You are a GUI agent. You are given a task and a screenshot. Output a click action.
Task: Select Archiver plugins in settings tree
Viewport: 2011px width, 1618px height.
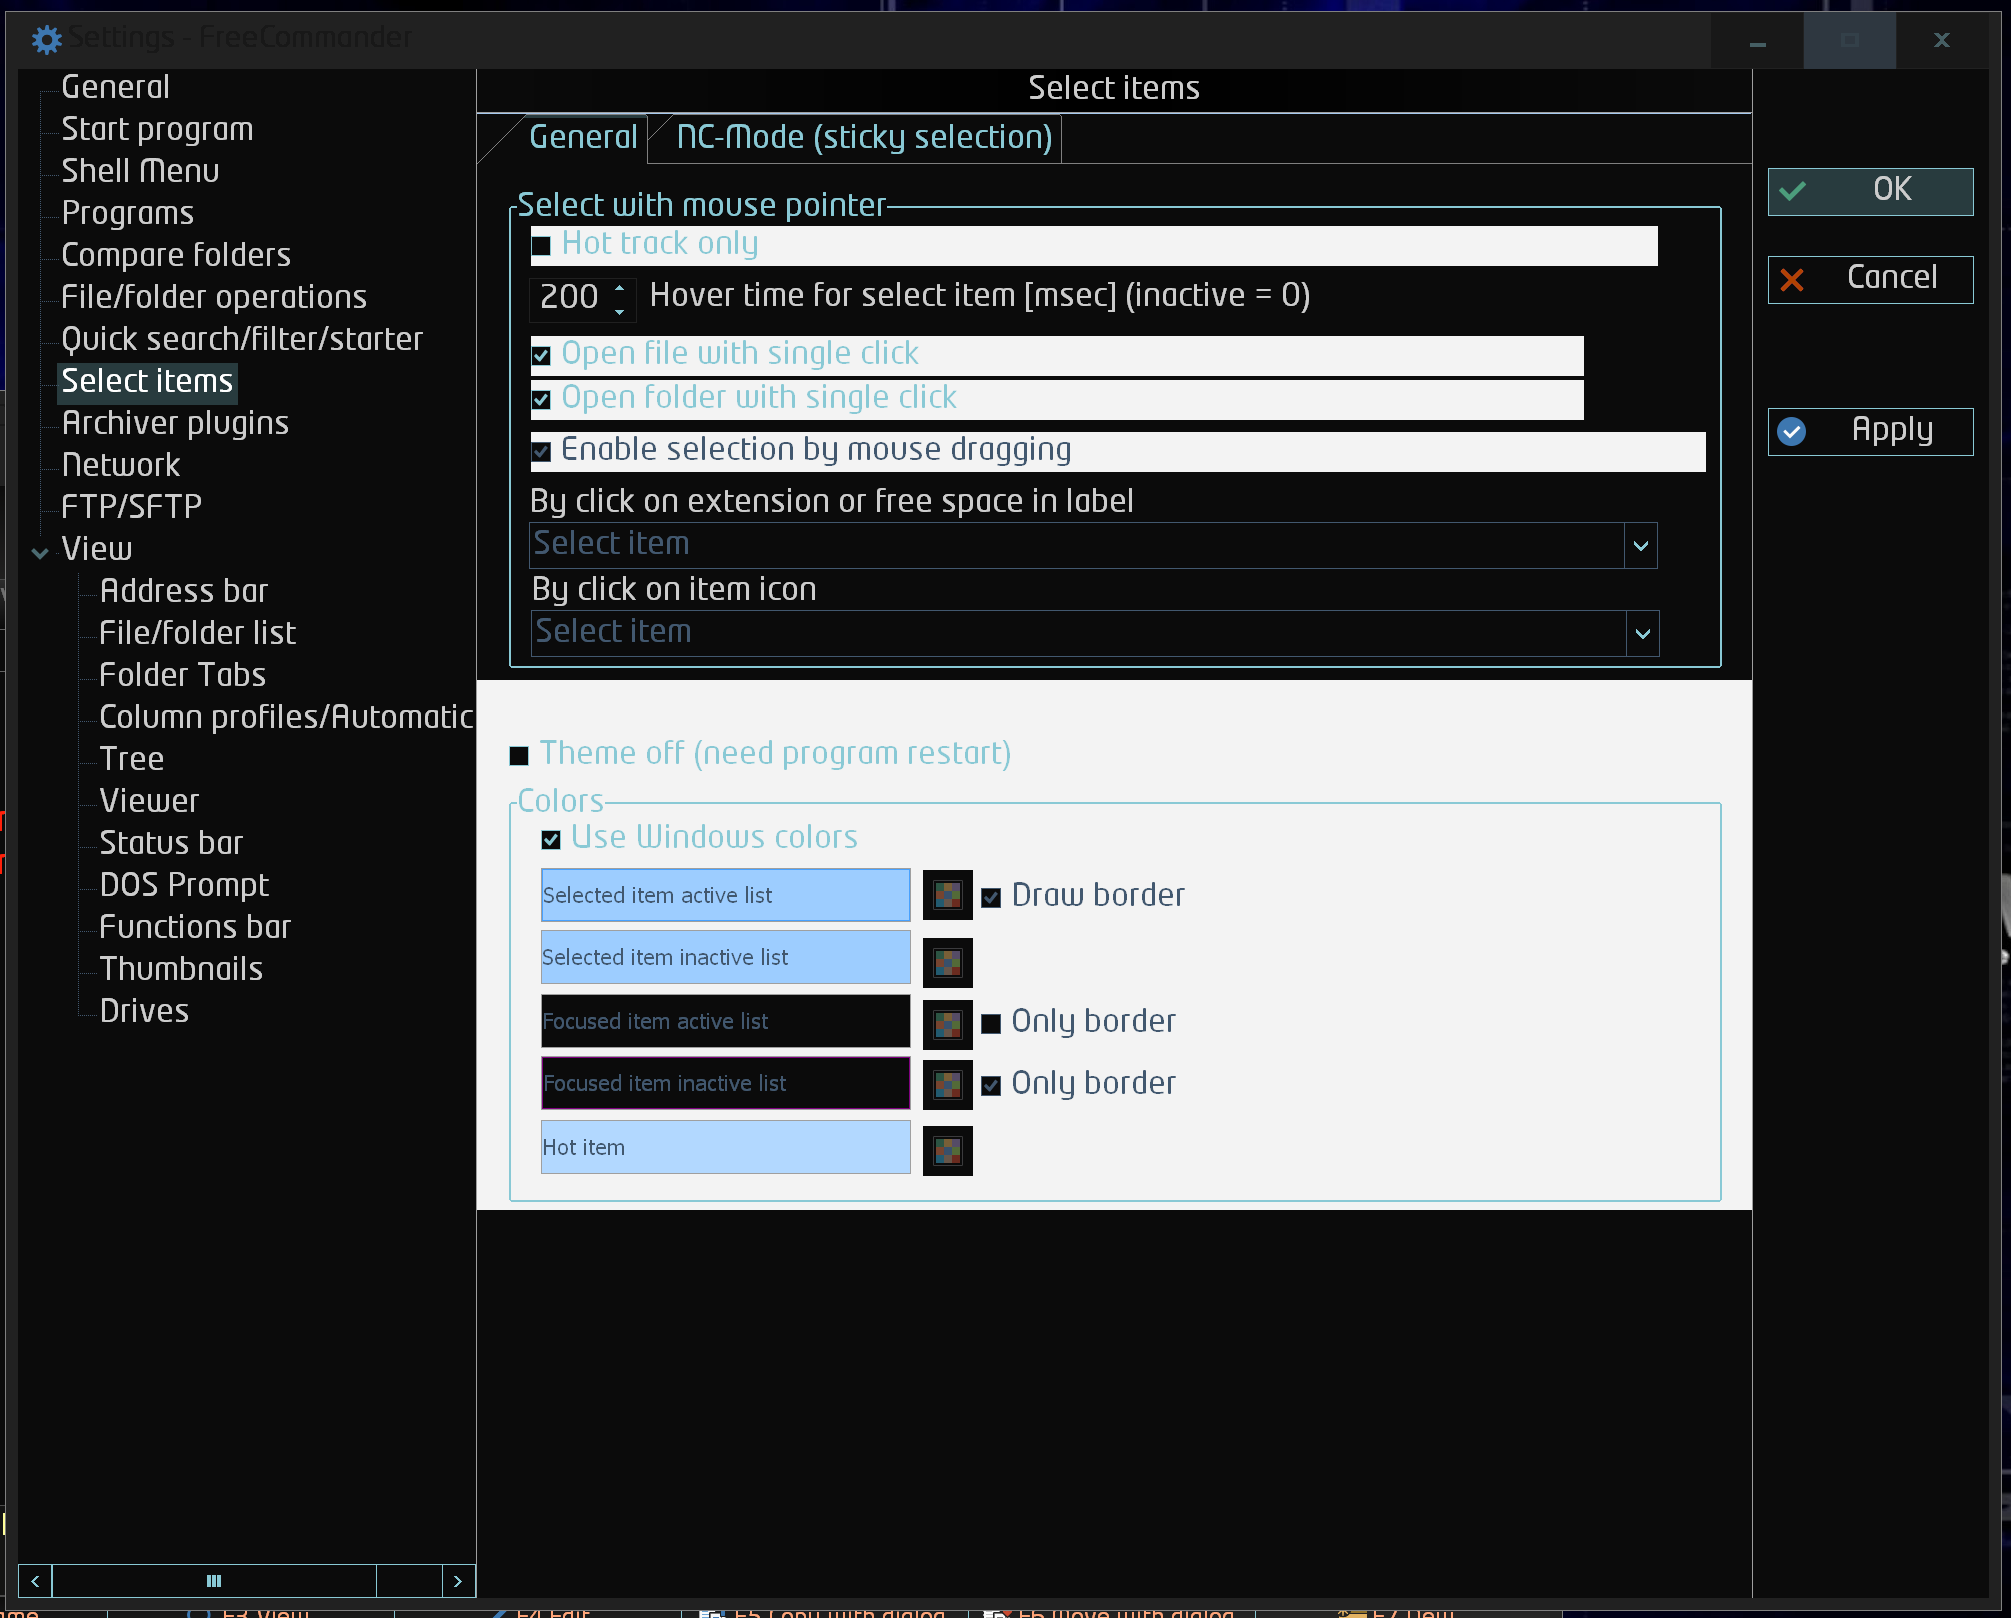pos(175,423)
